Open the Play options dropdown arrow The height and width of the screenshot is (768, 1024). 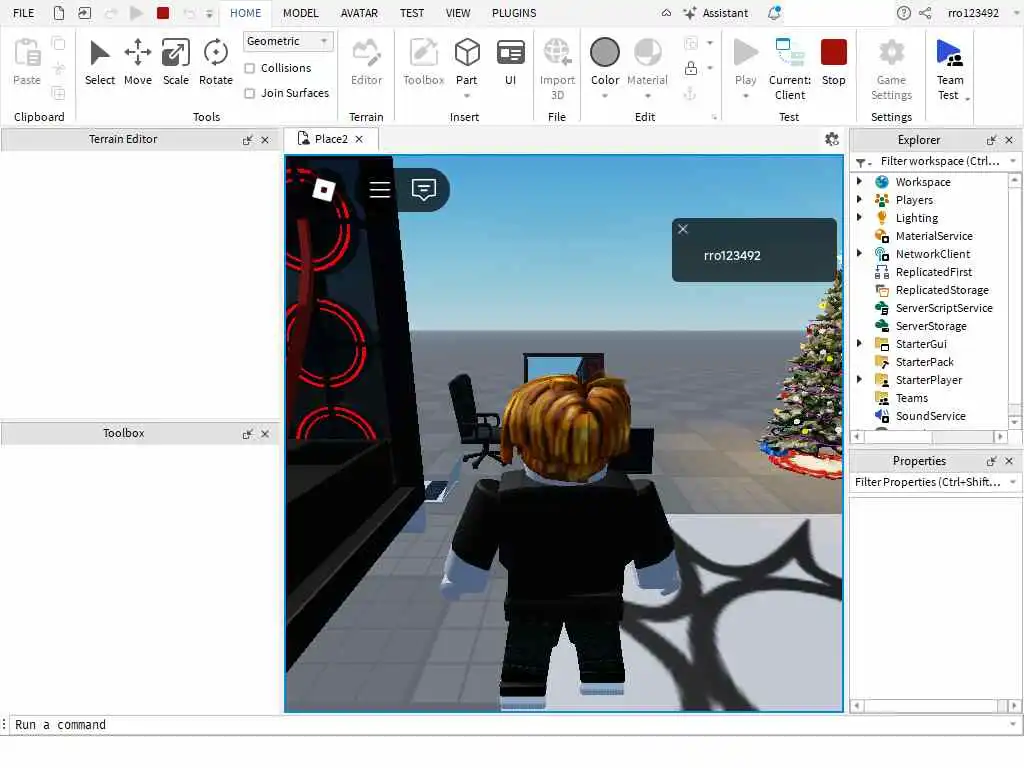(x=745, y=96)
